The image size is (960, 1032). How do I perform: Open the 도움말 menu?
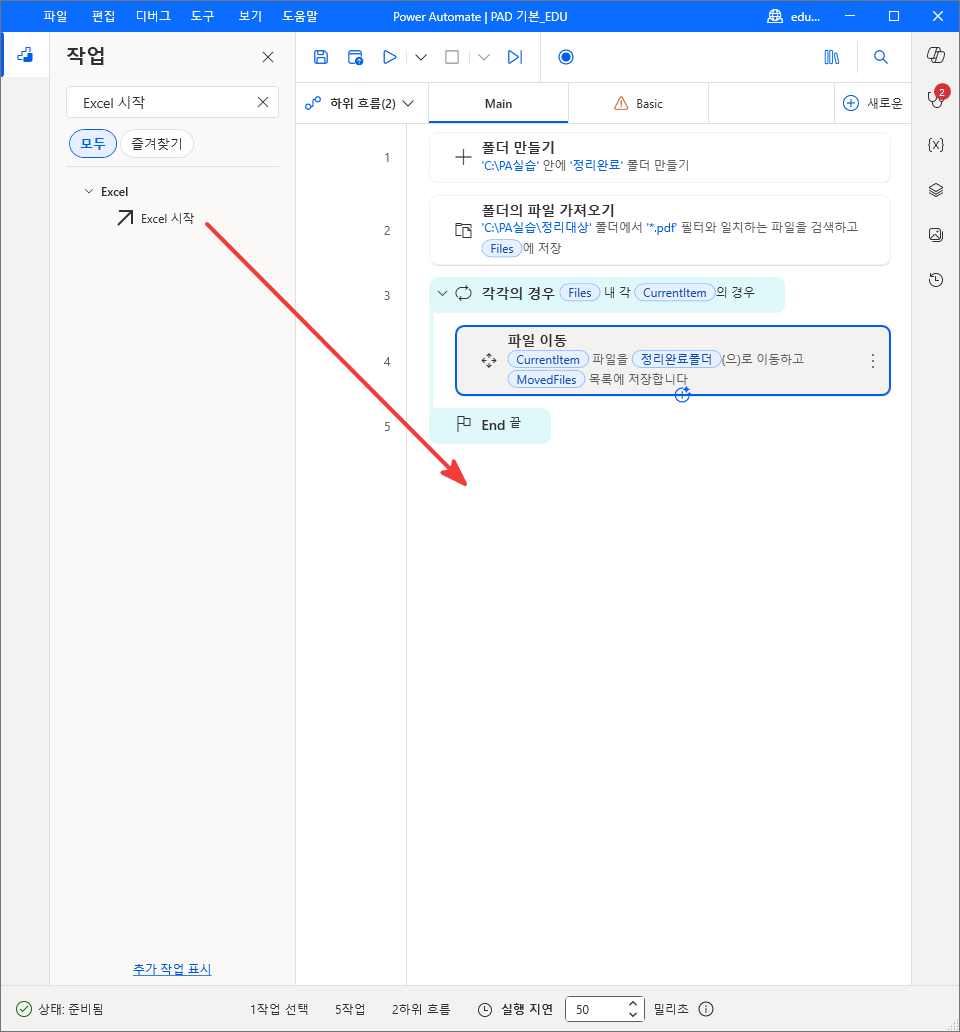[x=300, y=16]
